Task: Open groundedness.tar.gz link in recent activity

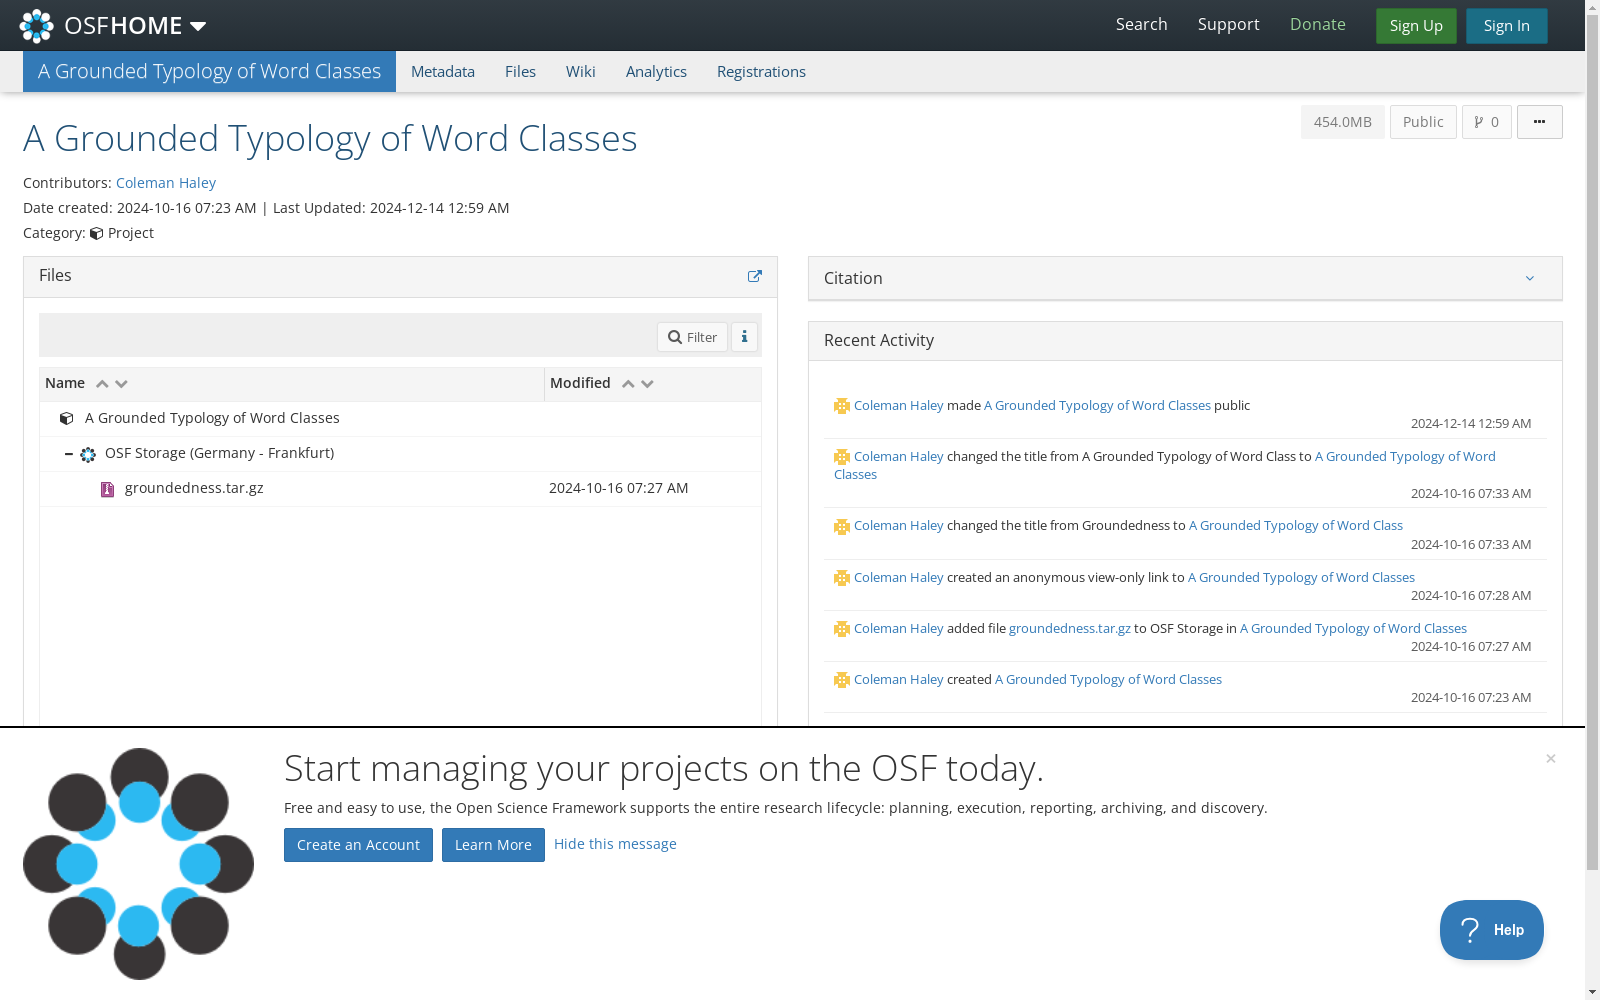Action: point(1070,628)
